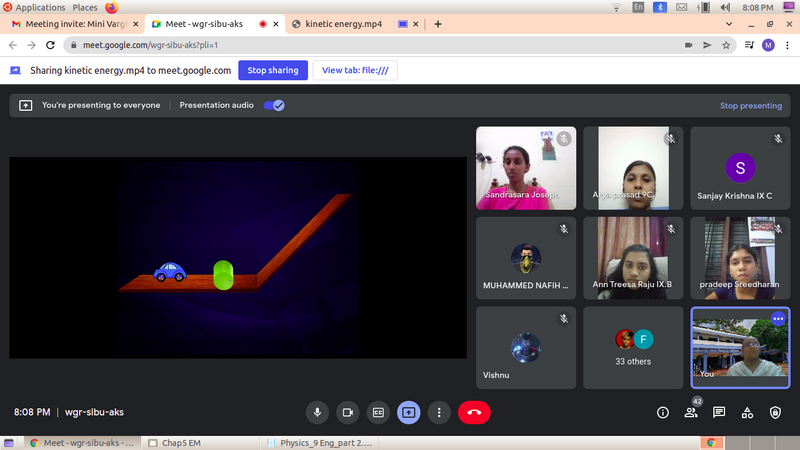The height and width of the screenshot is (450, 800).
Task: Open meeting details info icon
Action: click(662, 412)
